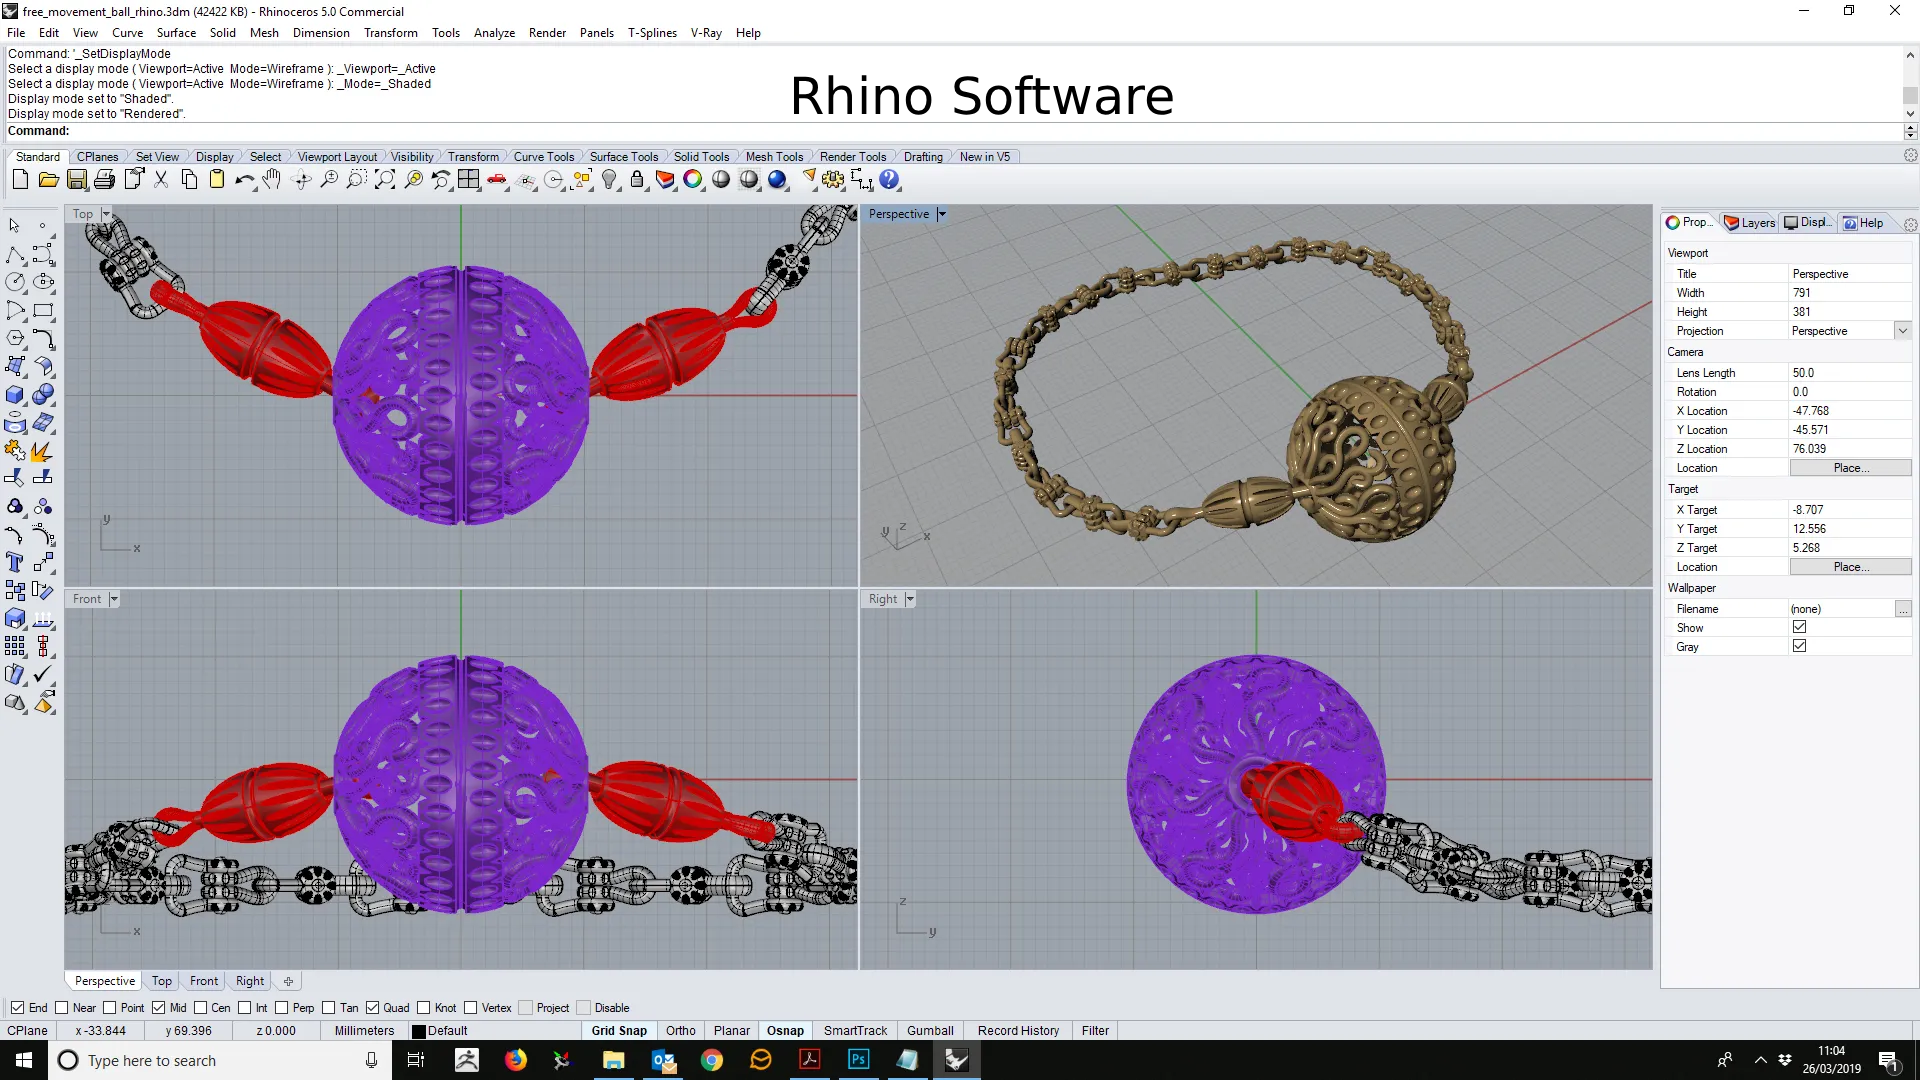Enable the Near osnap checkbox
The width and height of the screenshot is (1920, 1080).
[62, 1008]
